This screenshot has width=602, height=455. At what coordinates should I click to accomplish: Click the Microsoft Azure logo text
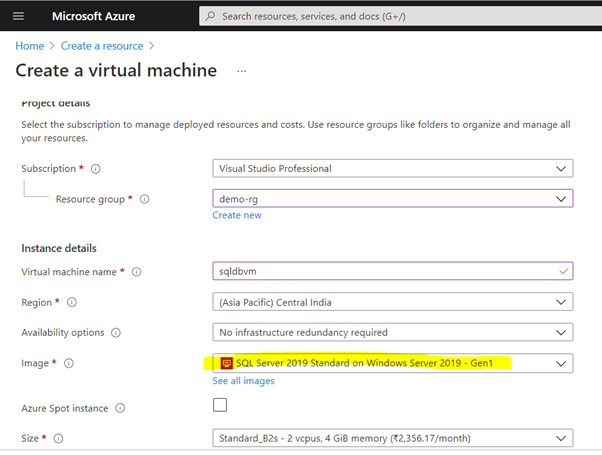coord(93,16)
